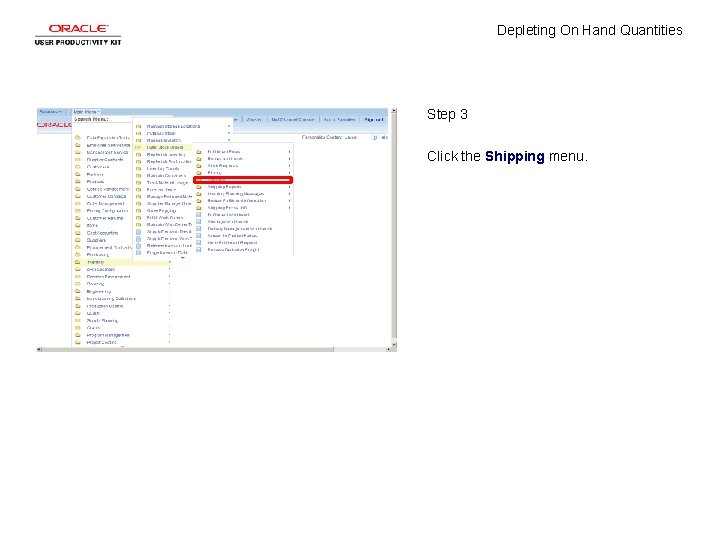This screenshot has width=720, height=540.
Task: Click the vertical scrollbar down arrow
Action: 394,344
